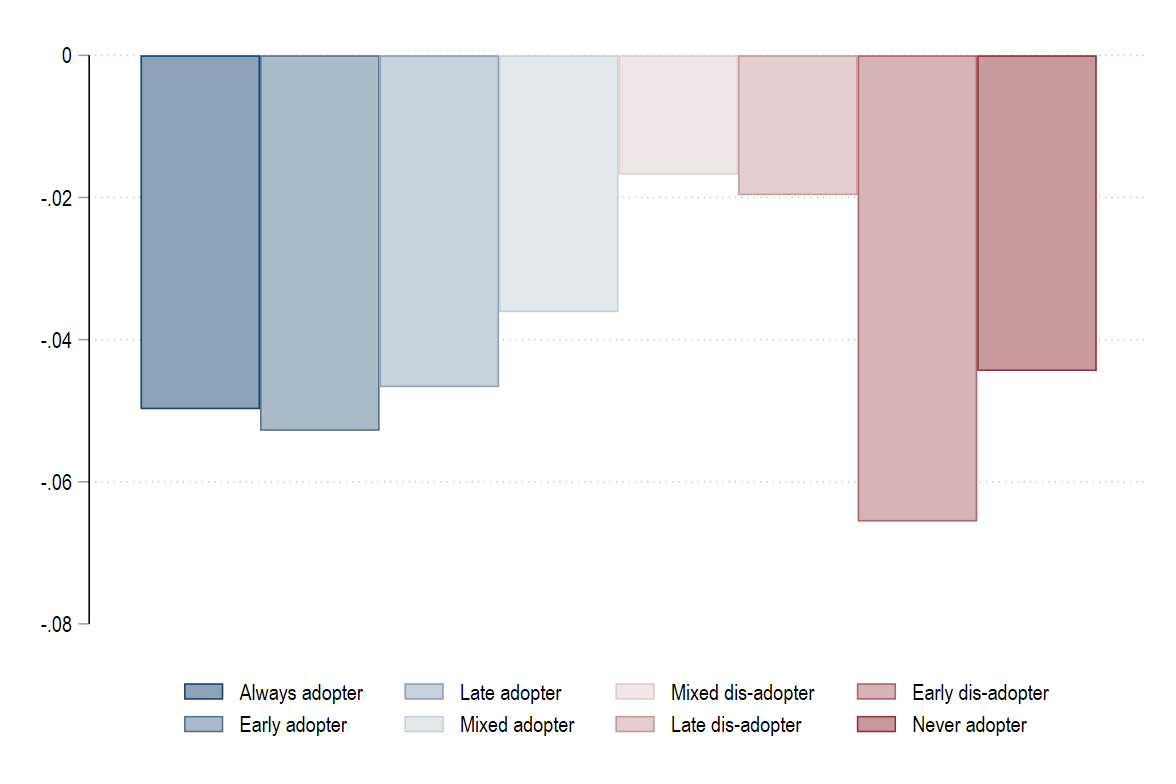Click the Never adopter legend swatch

[876, 724]
